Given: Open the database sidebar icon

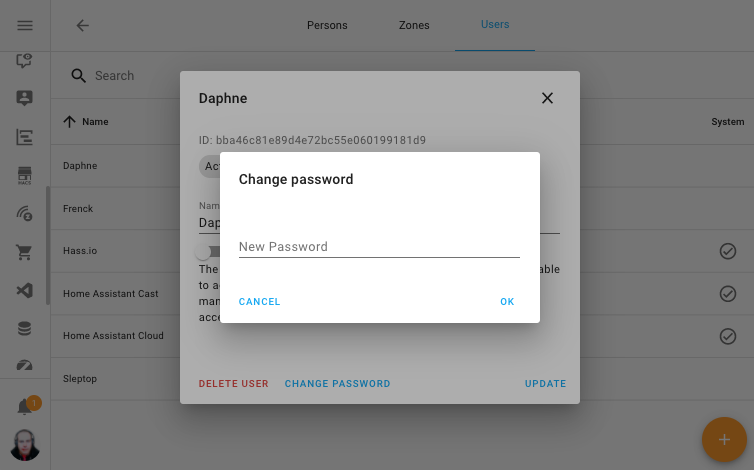Looking at the screenshot, I should 25,328.
